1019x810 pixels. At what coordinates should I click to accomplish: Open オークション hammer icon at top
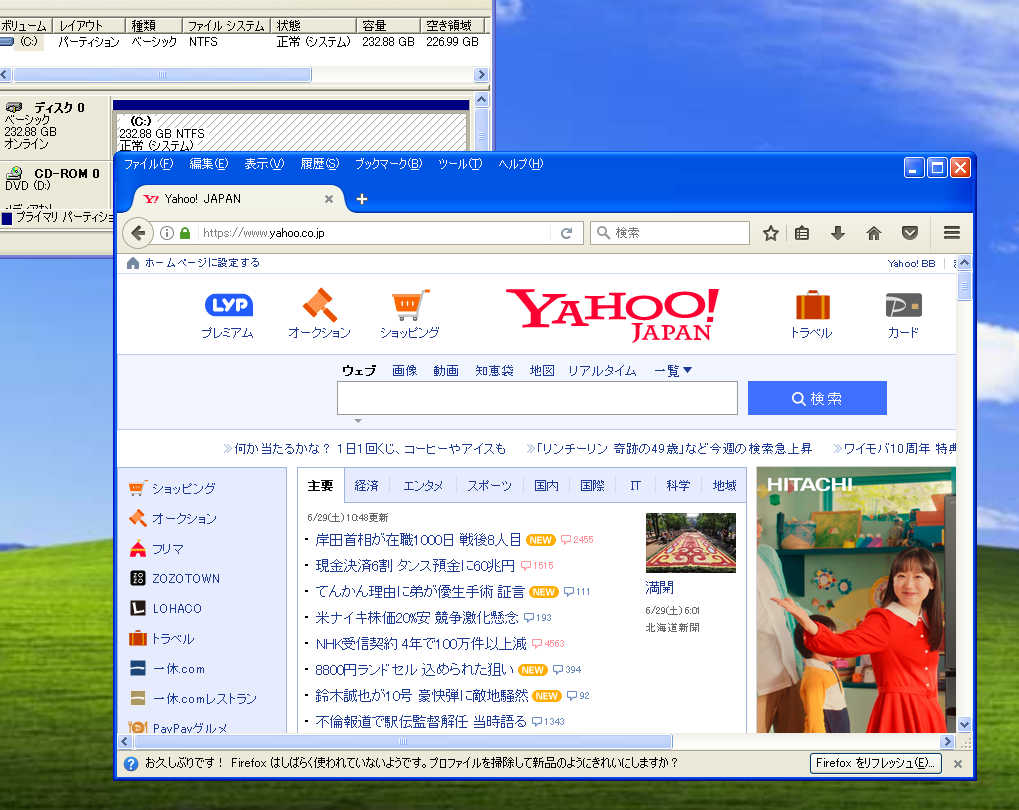point(320,304)
